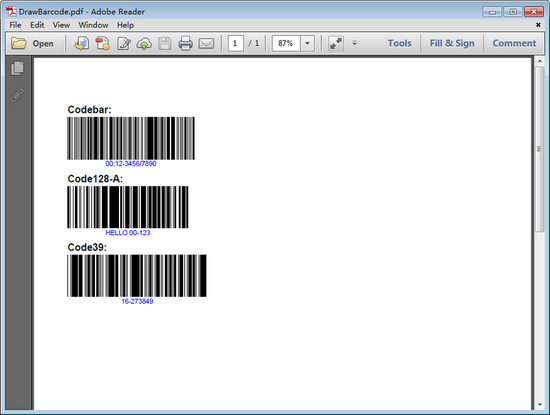Click the cloud upload icon
Image resolution: width=550 pixels, height=415 pixels.
click(x=144, y=43)
